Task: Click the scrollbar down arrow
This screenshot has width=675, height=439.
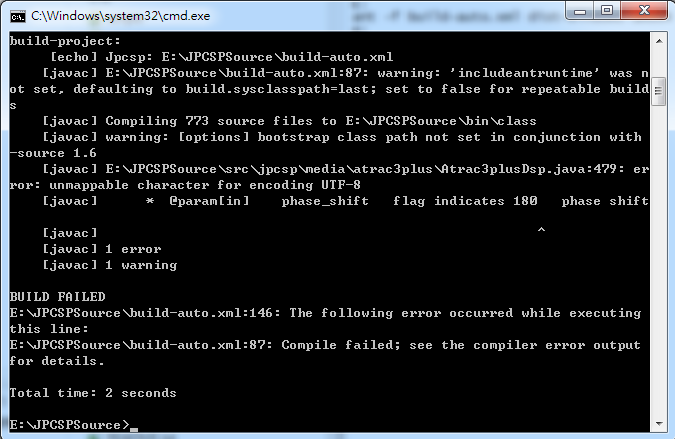Action: (x=659, y=424)
